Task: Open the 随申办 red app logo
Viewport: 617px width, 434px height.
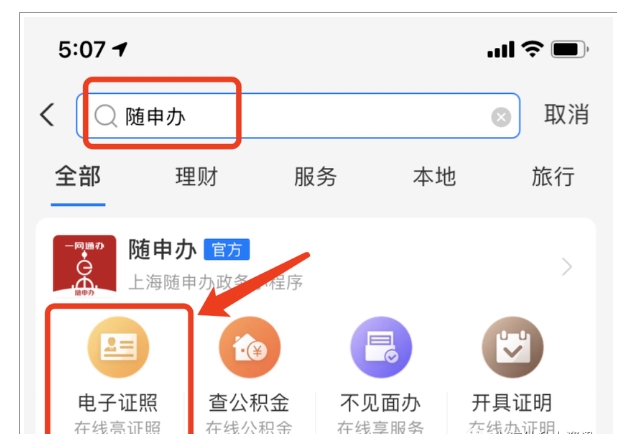Action: pyautogui.click(x=85, y=266)
